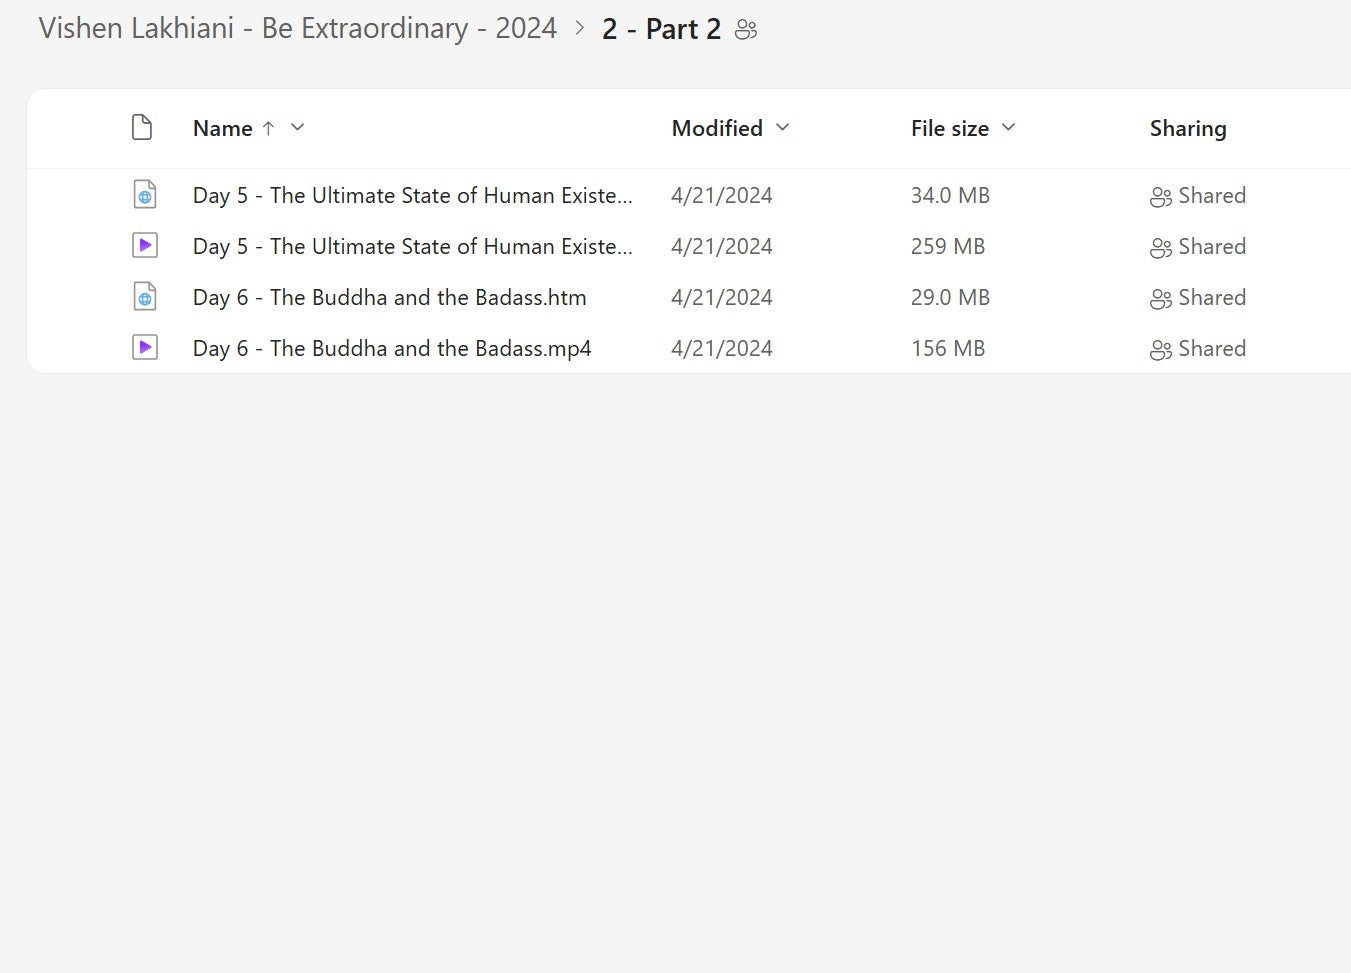Click the Sharing column header
1351x973 pixels.
coord(1187,128)
